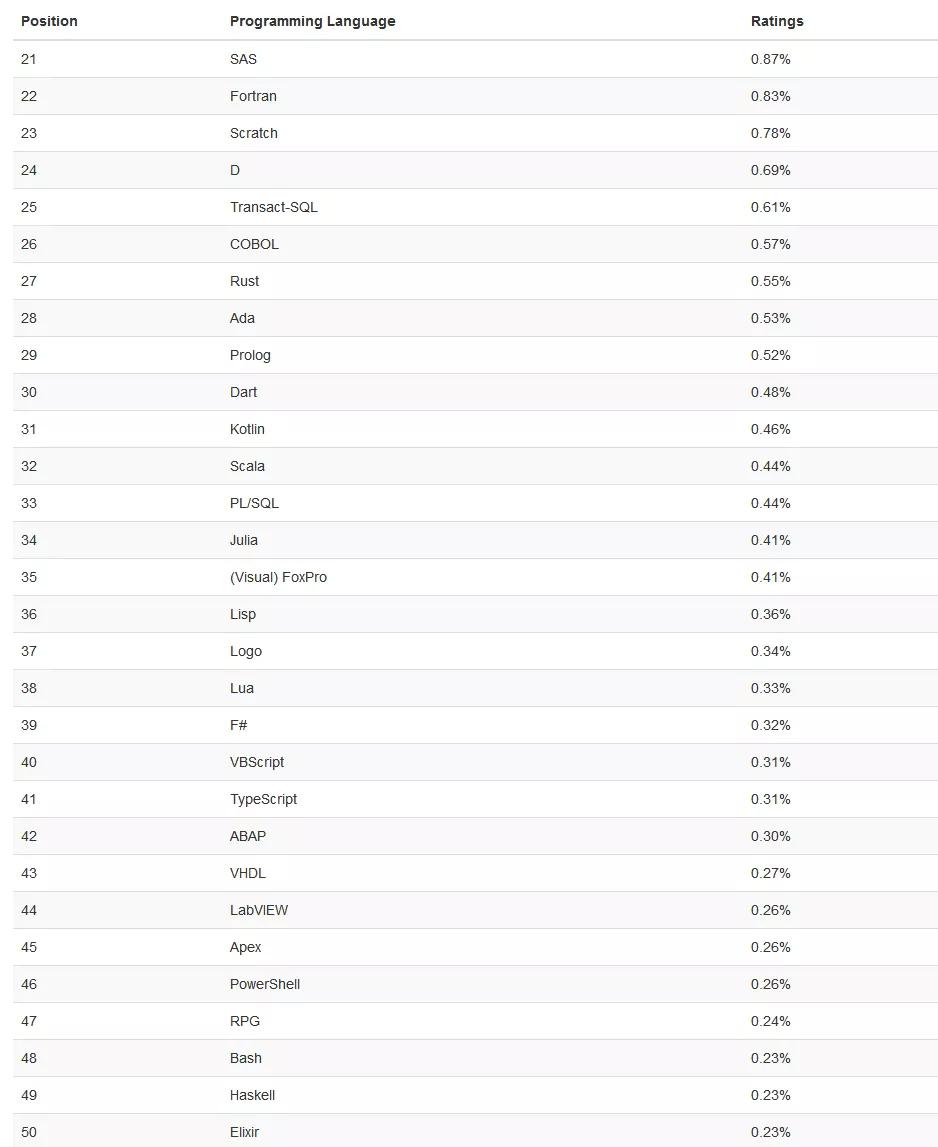Click the Elixir language entry
The height and width of the screenshot is (1147, 938).
click(x=244, y=1132)
